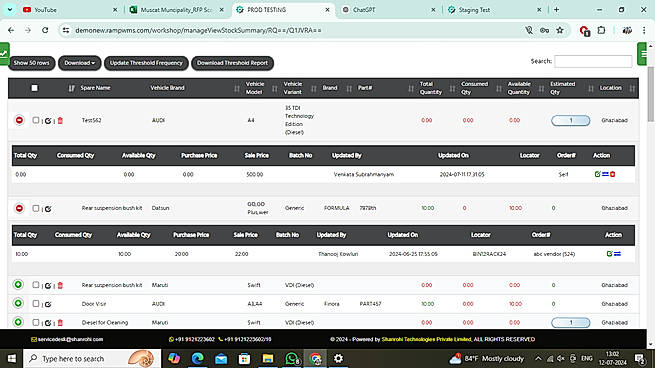
Task: Switch to the ChatGPT browser tab
Action: [364, 10]
